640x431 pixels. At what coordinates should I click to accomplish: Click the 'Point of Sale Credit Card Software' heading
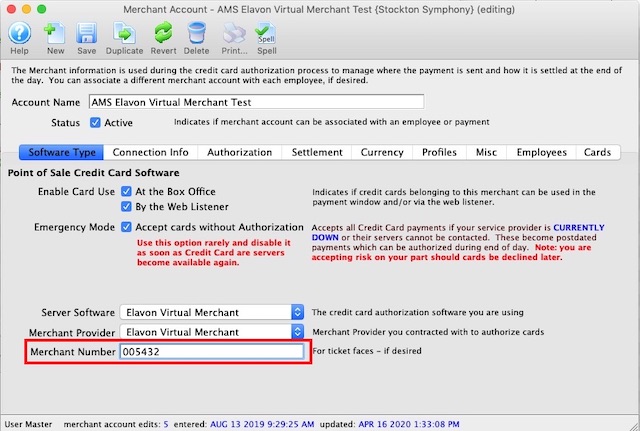tap(93, 173)
